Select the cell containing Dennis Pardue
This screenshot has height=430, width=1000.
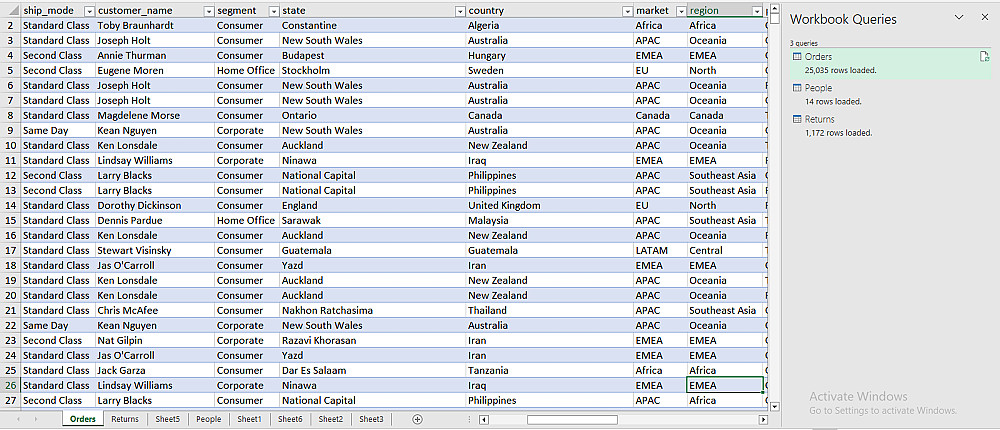point(155,220)
